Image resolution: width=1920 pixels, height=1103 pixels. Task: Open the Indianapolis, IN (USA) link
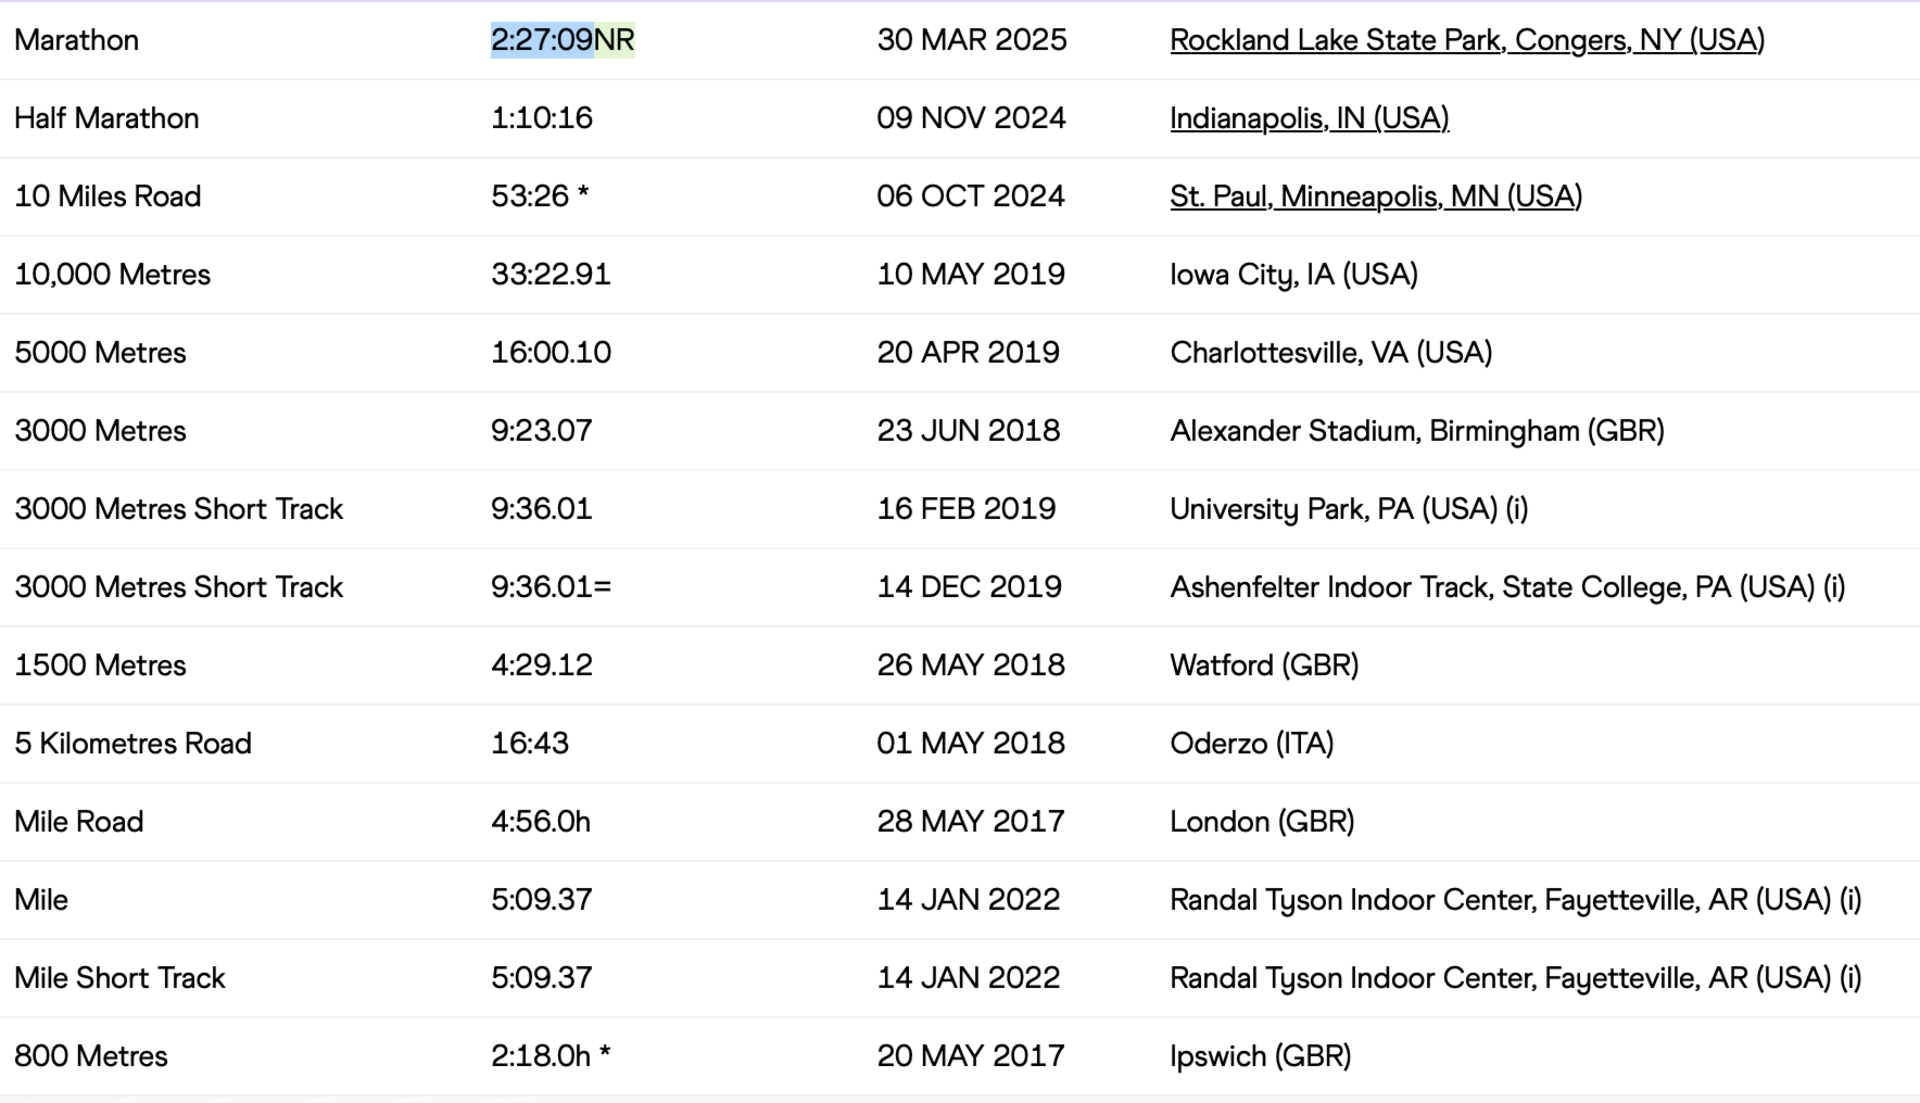pos(1309,118)
